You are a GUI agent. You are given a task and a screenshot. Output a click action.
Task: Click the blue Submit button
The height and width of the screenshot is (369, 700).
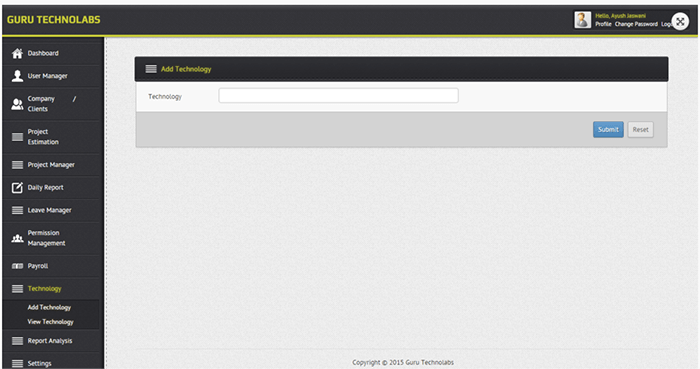(x=608, y=129)
